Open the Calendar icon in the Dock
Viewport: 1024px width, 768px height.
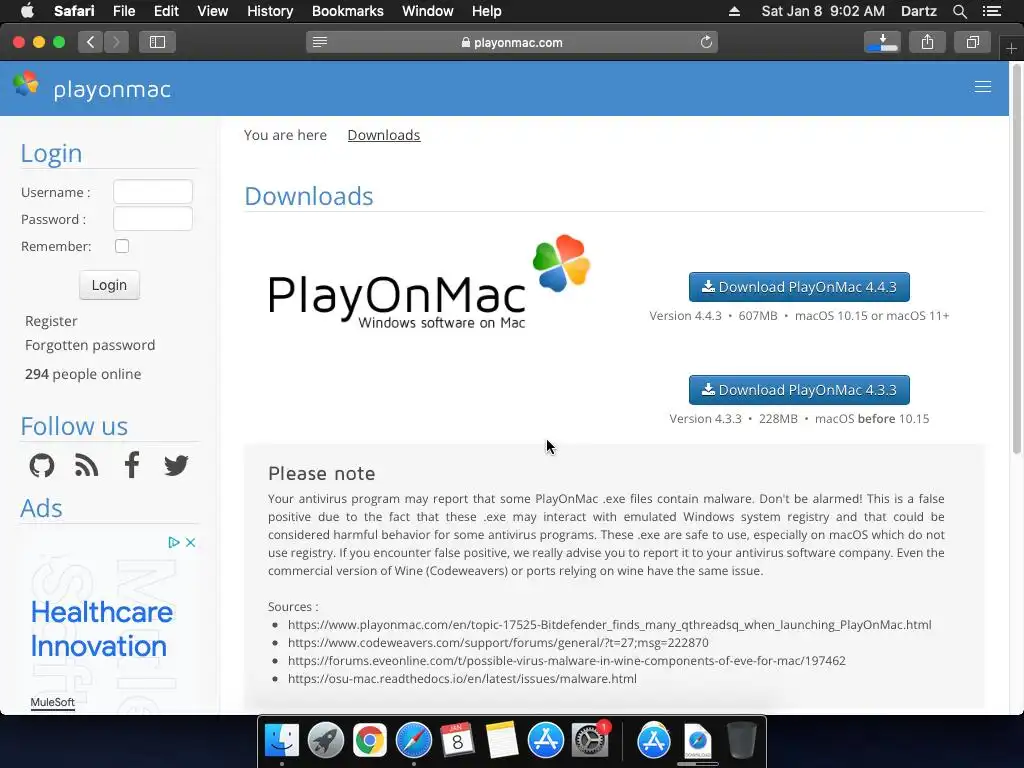[457, 741]
